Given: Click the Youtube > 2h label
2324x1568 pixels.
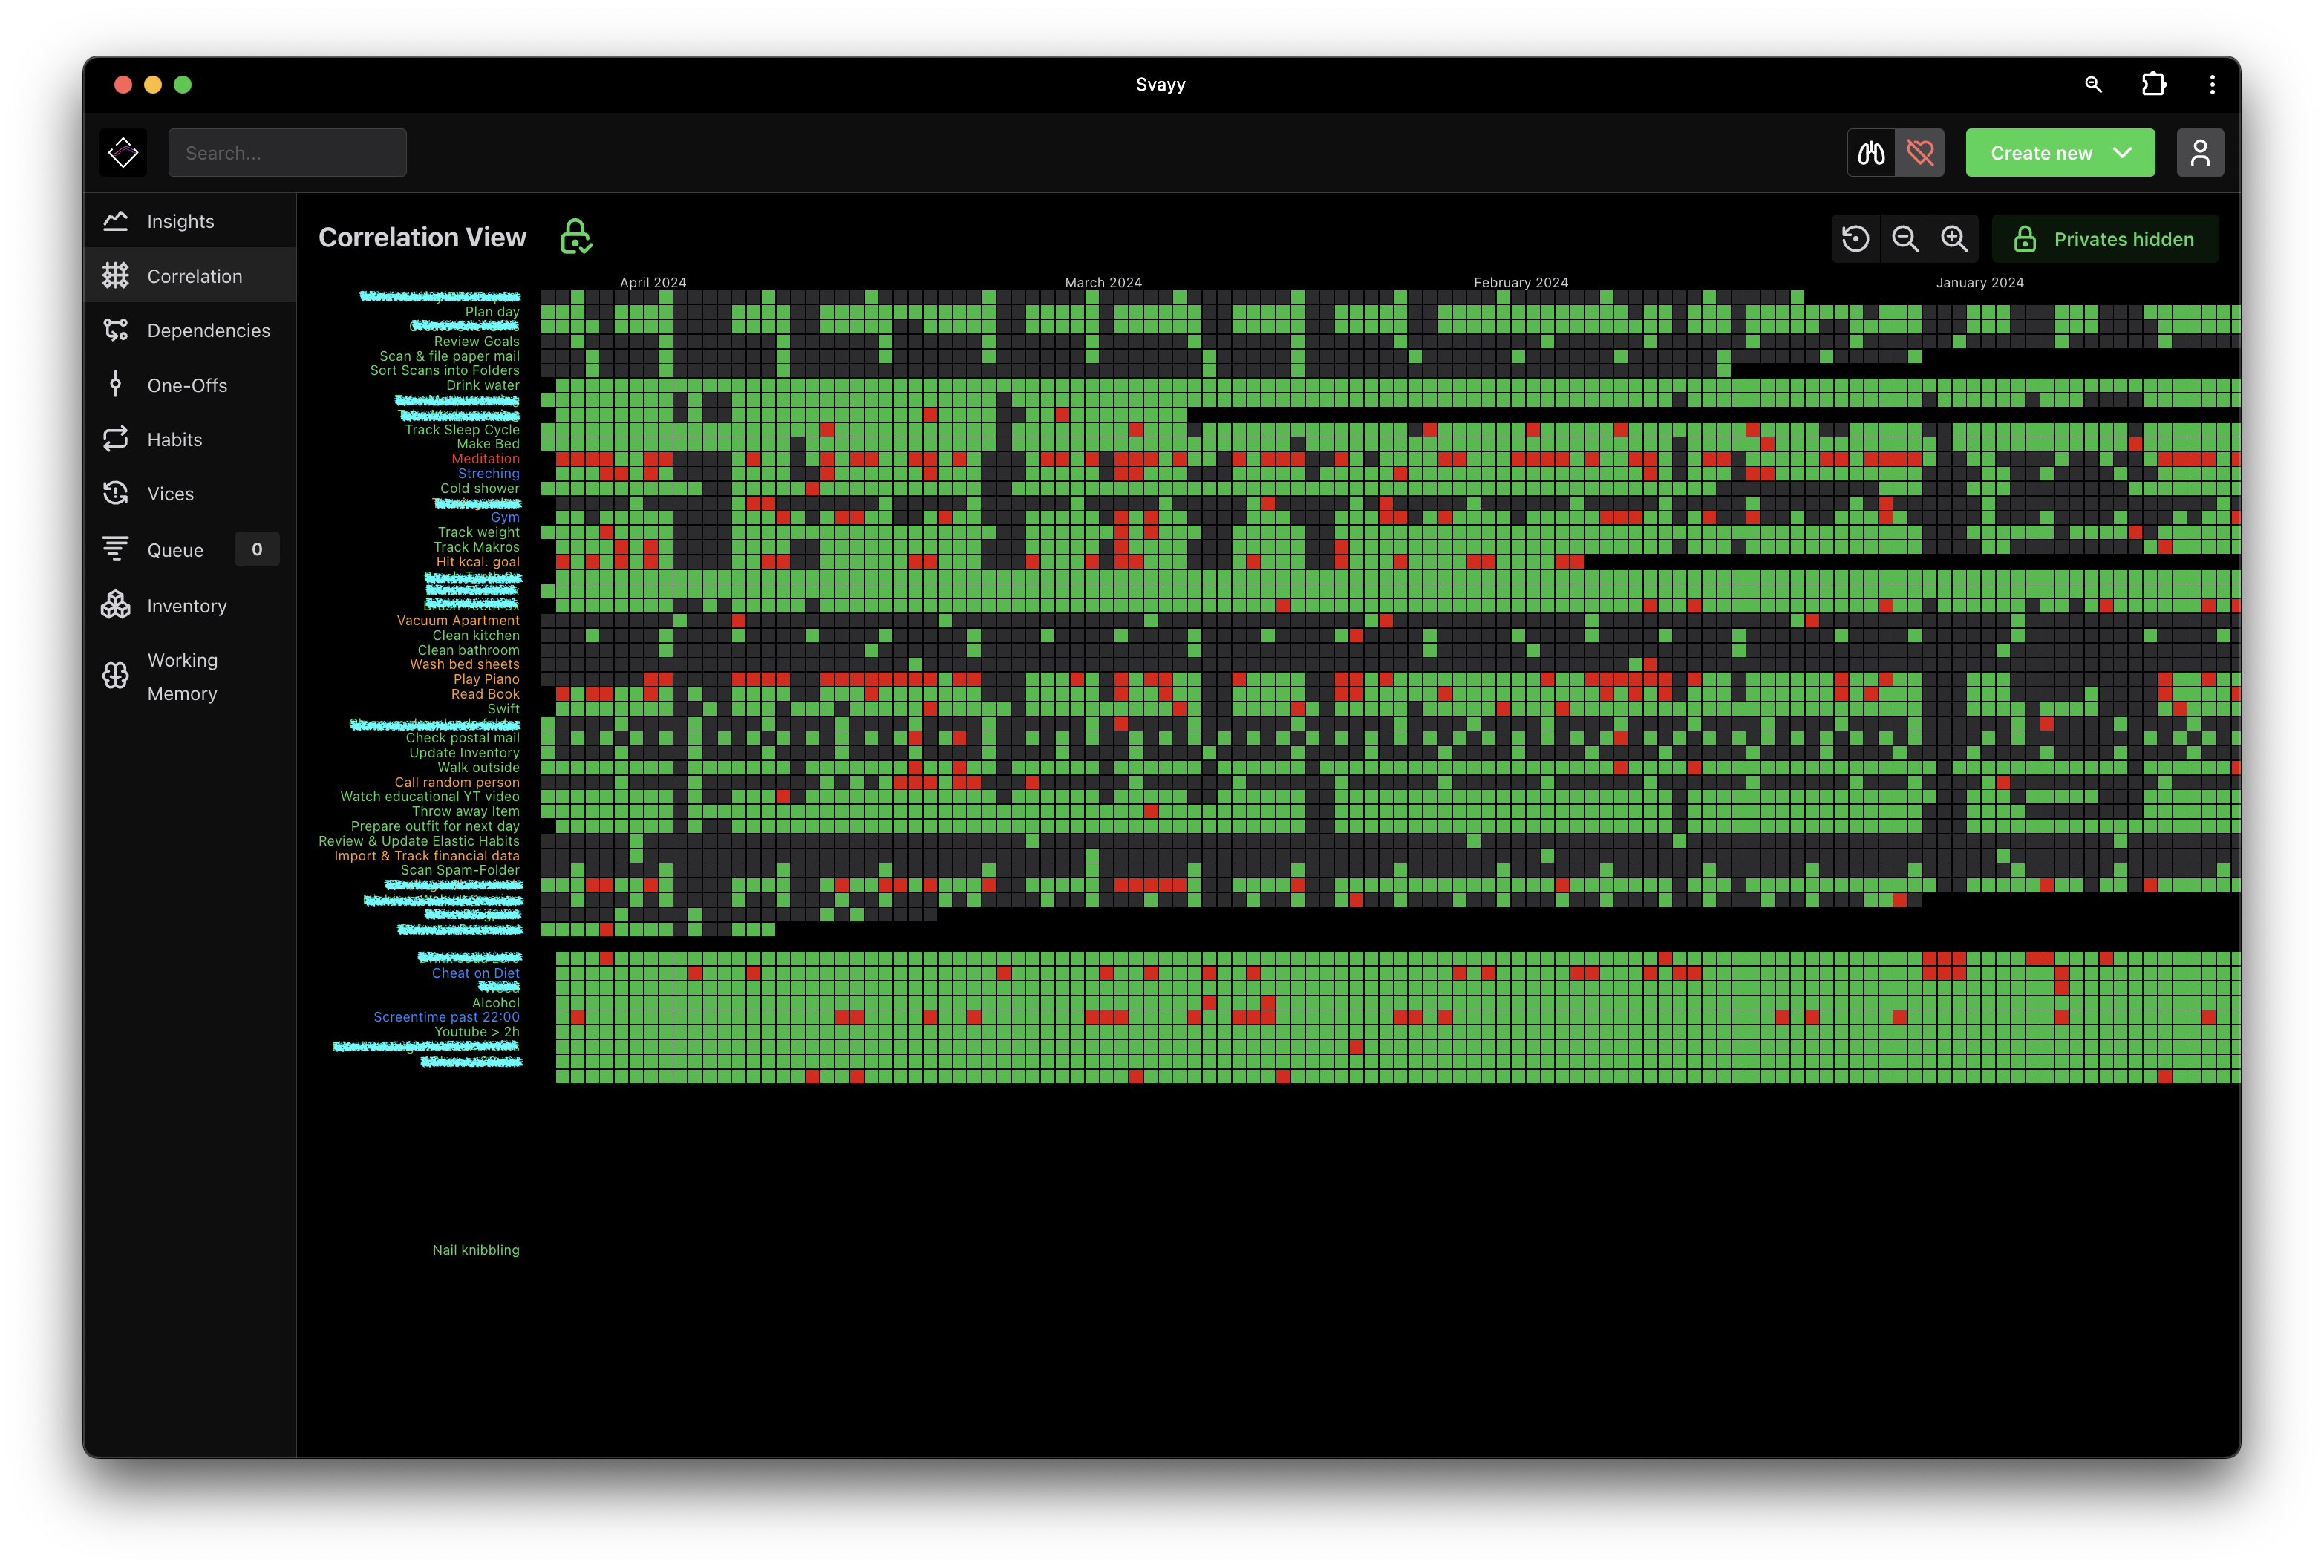Looking at the screenshot, I should 477,1033.
